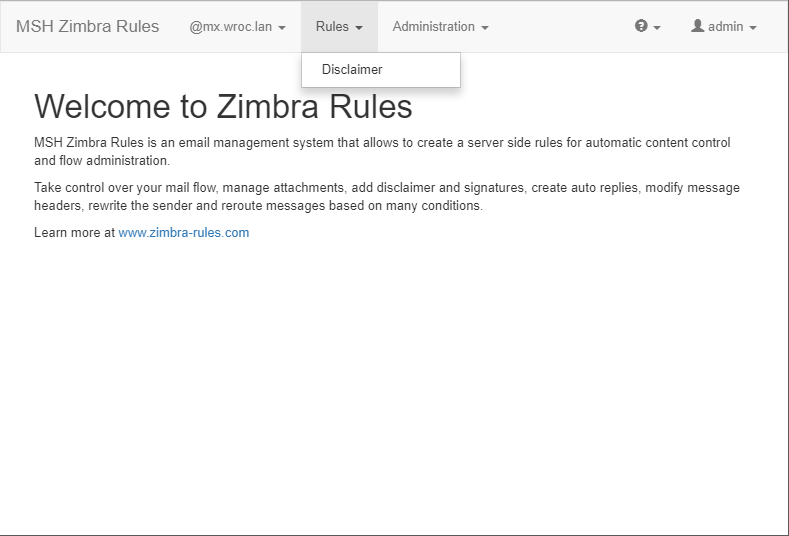Open the Administration menu label
The width and height of the screenshot is (789, 536).
click(434, 26)
